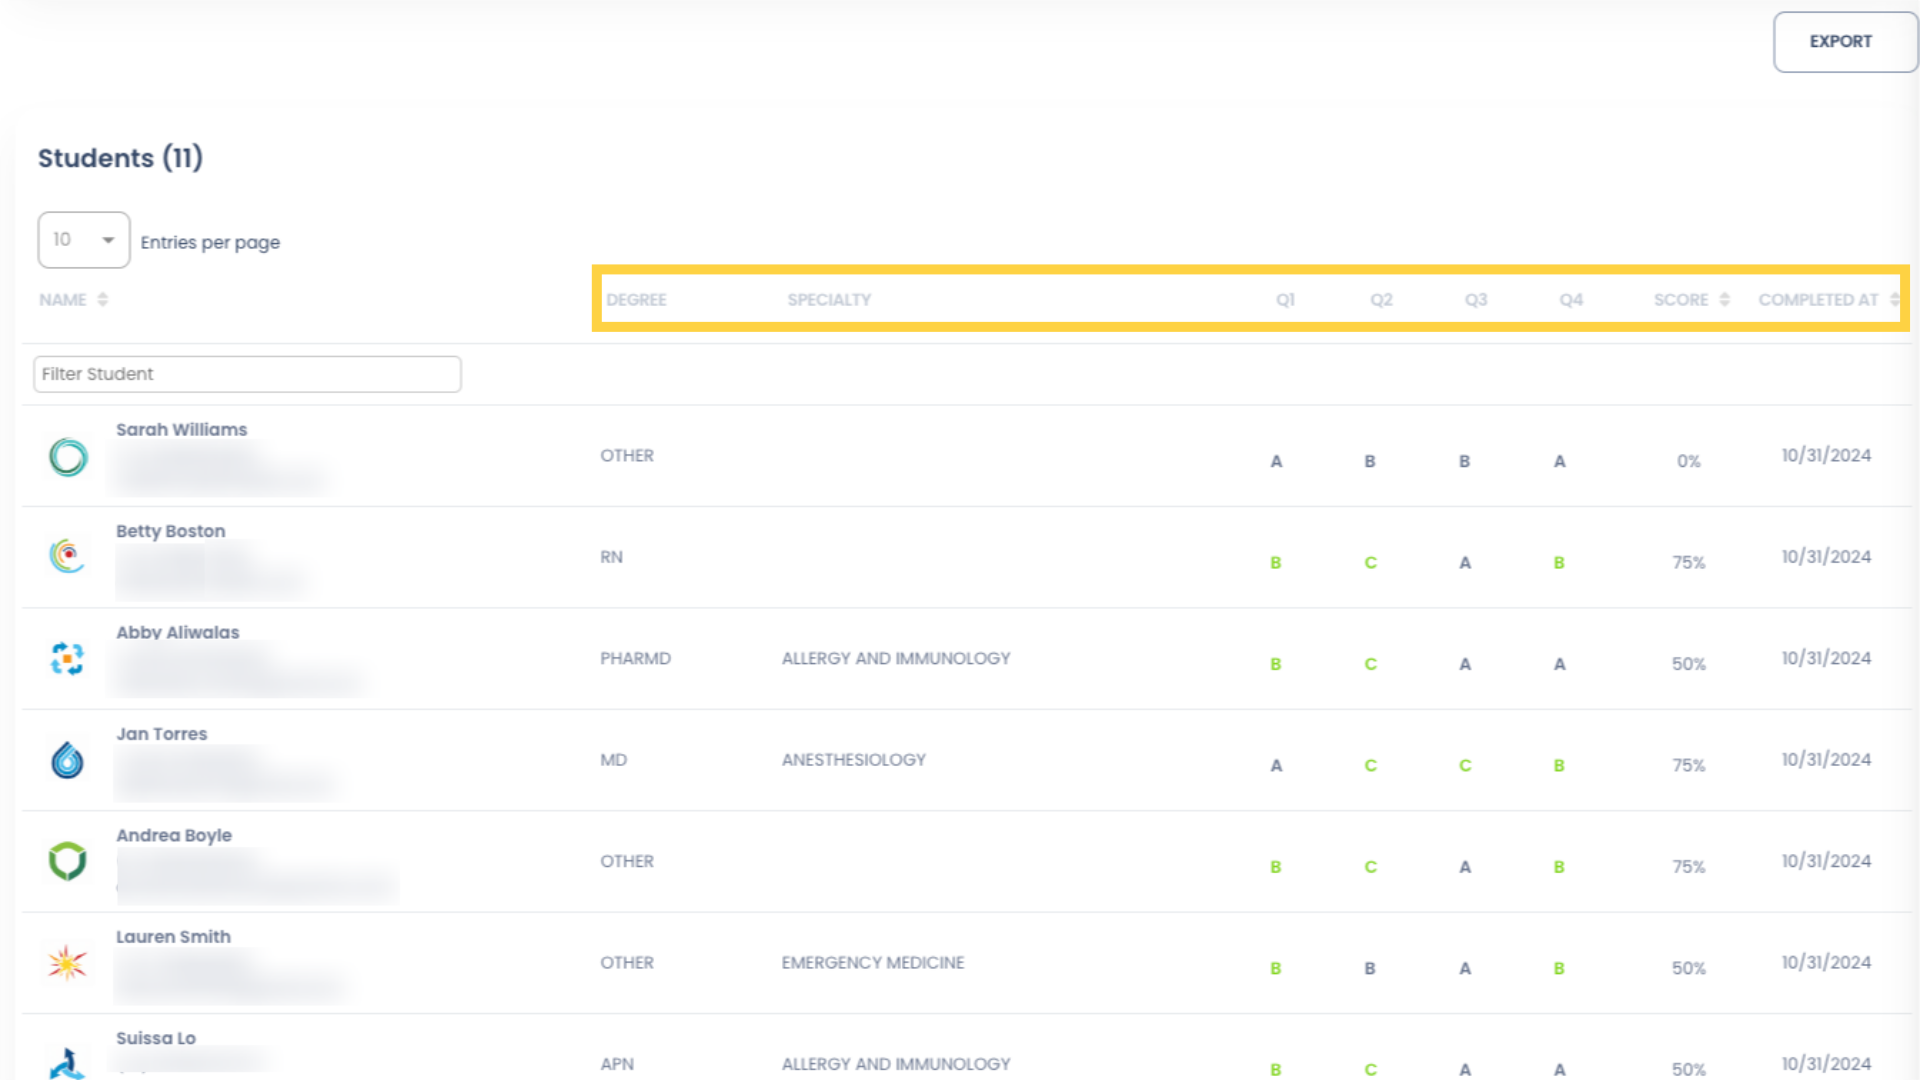
Task: Select the DEGREE column header
Action: click(636, 299)
